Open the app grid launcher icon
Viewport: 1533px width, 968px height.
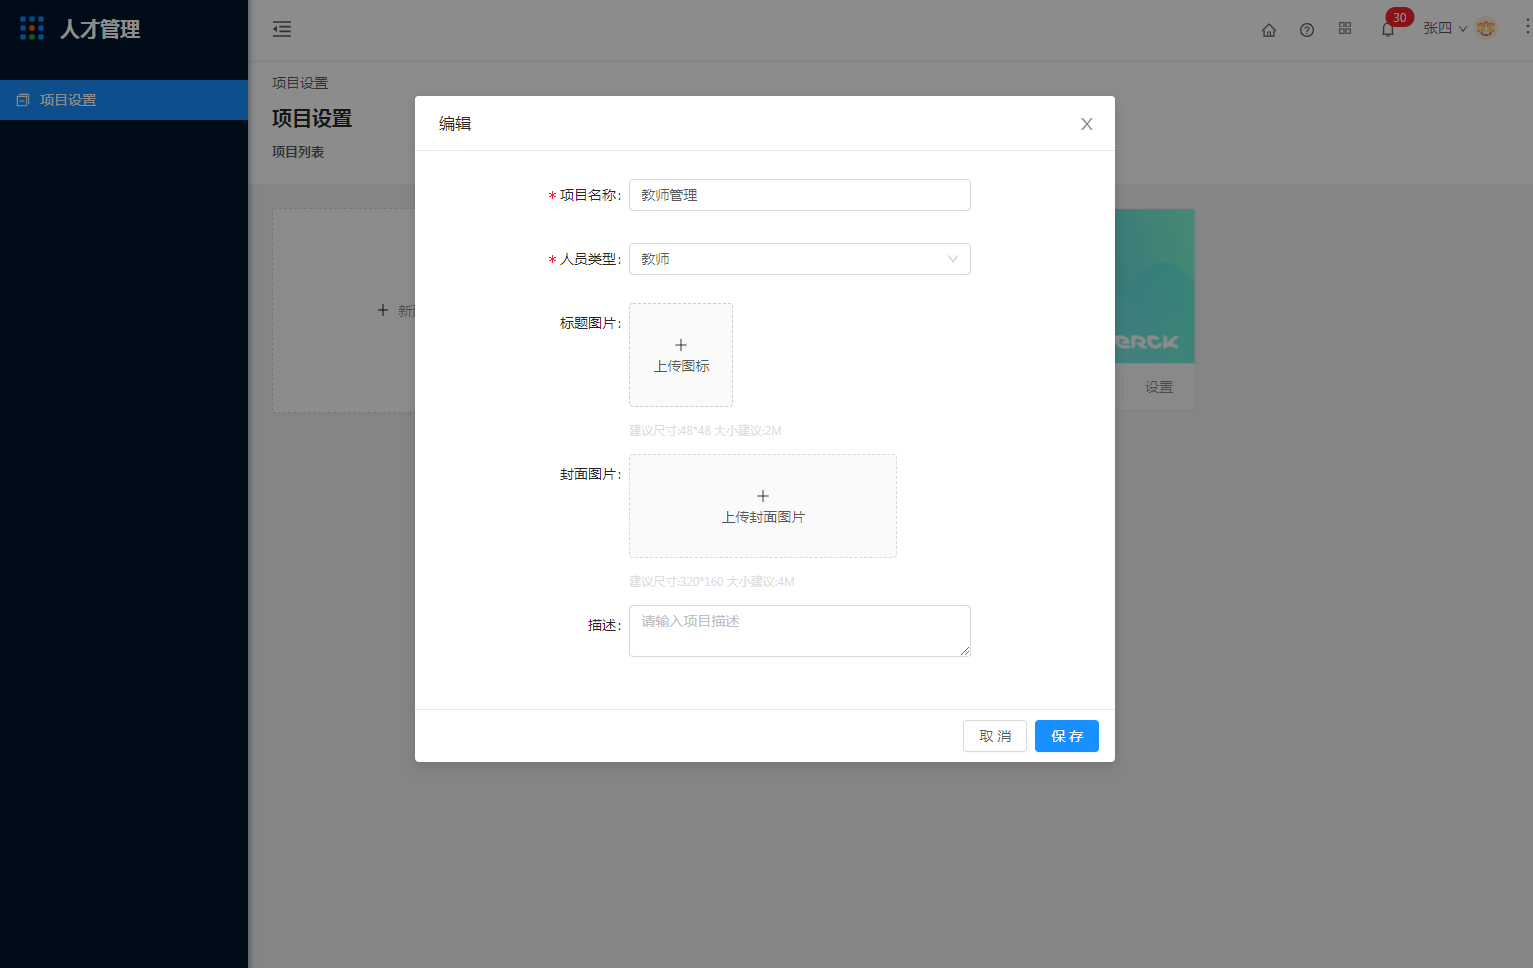pos(32,28)
